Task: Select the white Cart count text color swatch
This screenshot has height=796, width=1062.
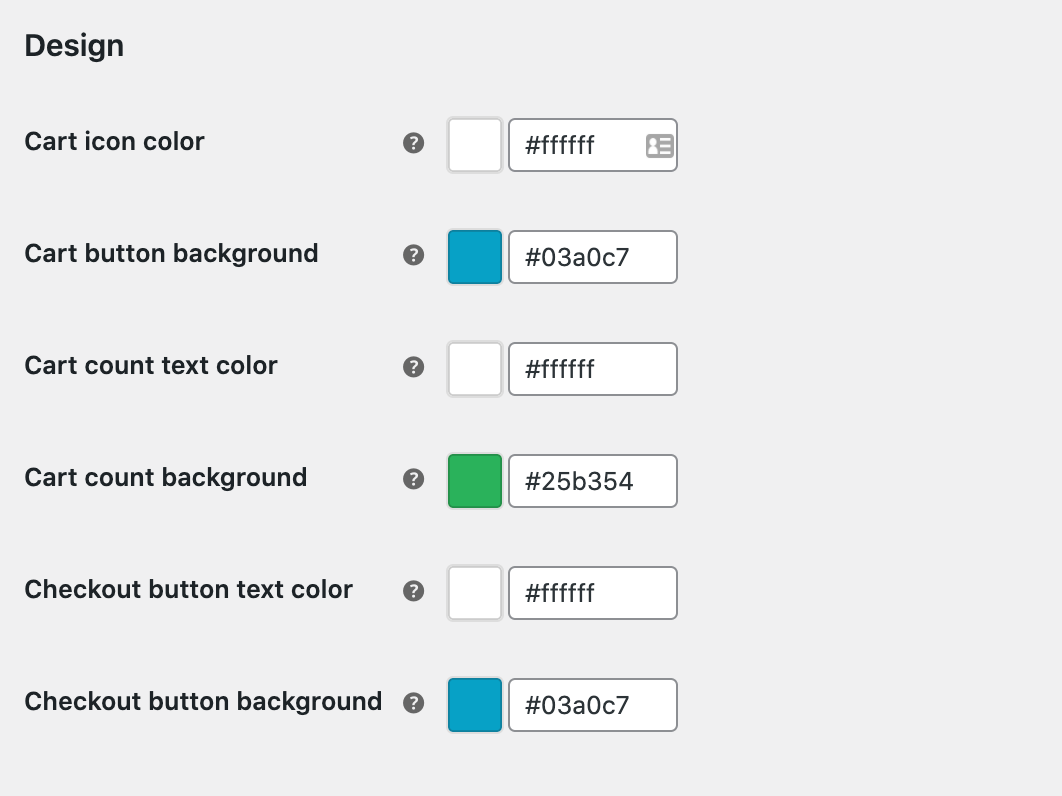Action: (474, 369)
